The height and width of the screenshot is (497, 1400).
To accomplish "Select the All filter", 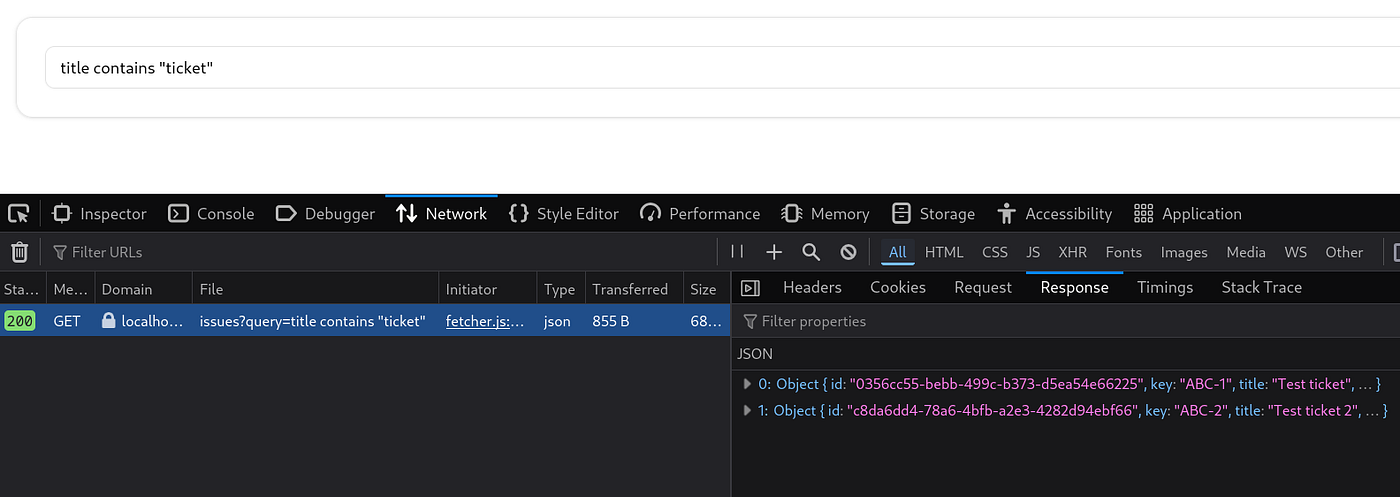I will click(x=897, y=252).
